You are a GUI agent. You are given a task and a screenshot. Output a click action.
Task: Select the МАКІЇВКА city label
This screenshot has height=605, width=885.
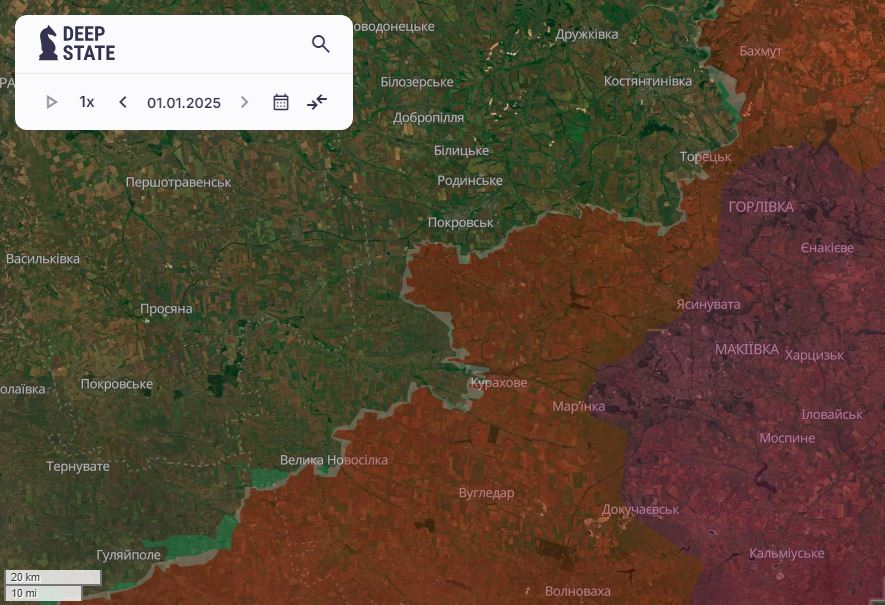[746, 349]
